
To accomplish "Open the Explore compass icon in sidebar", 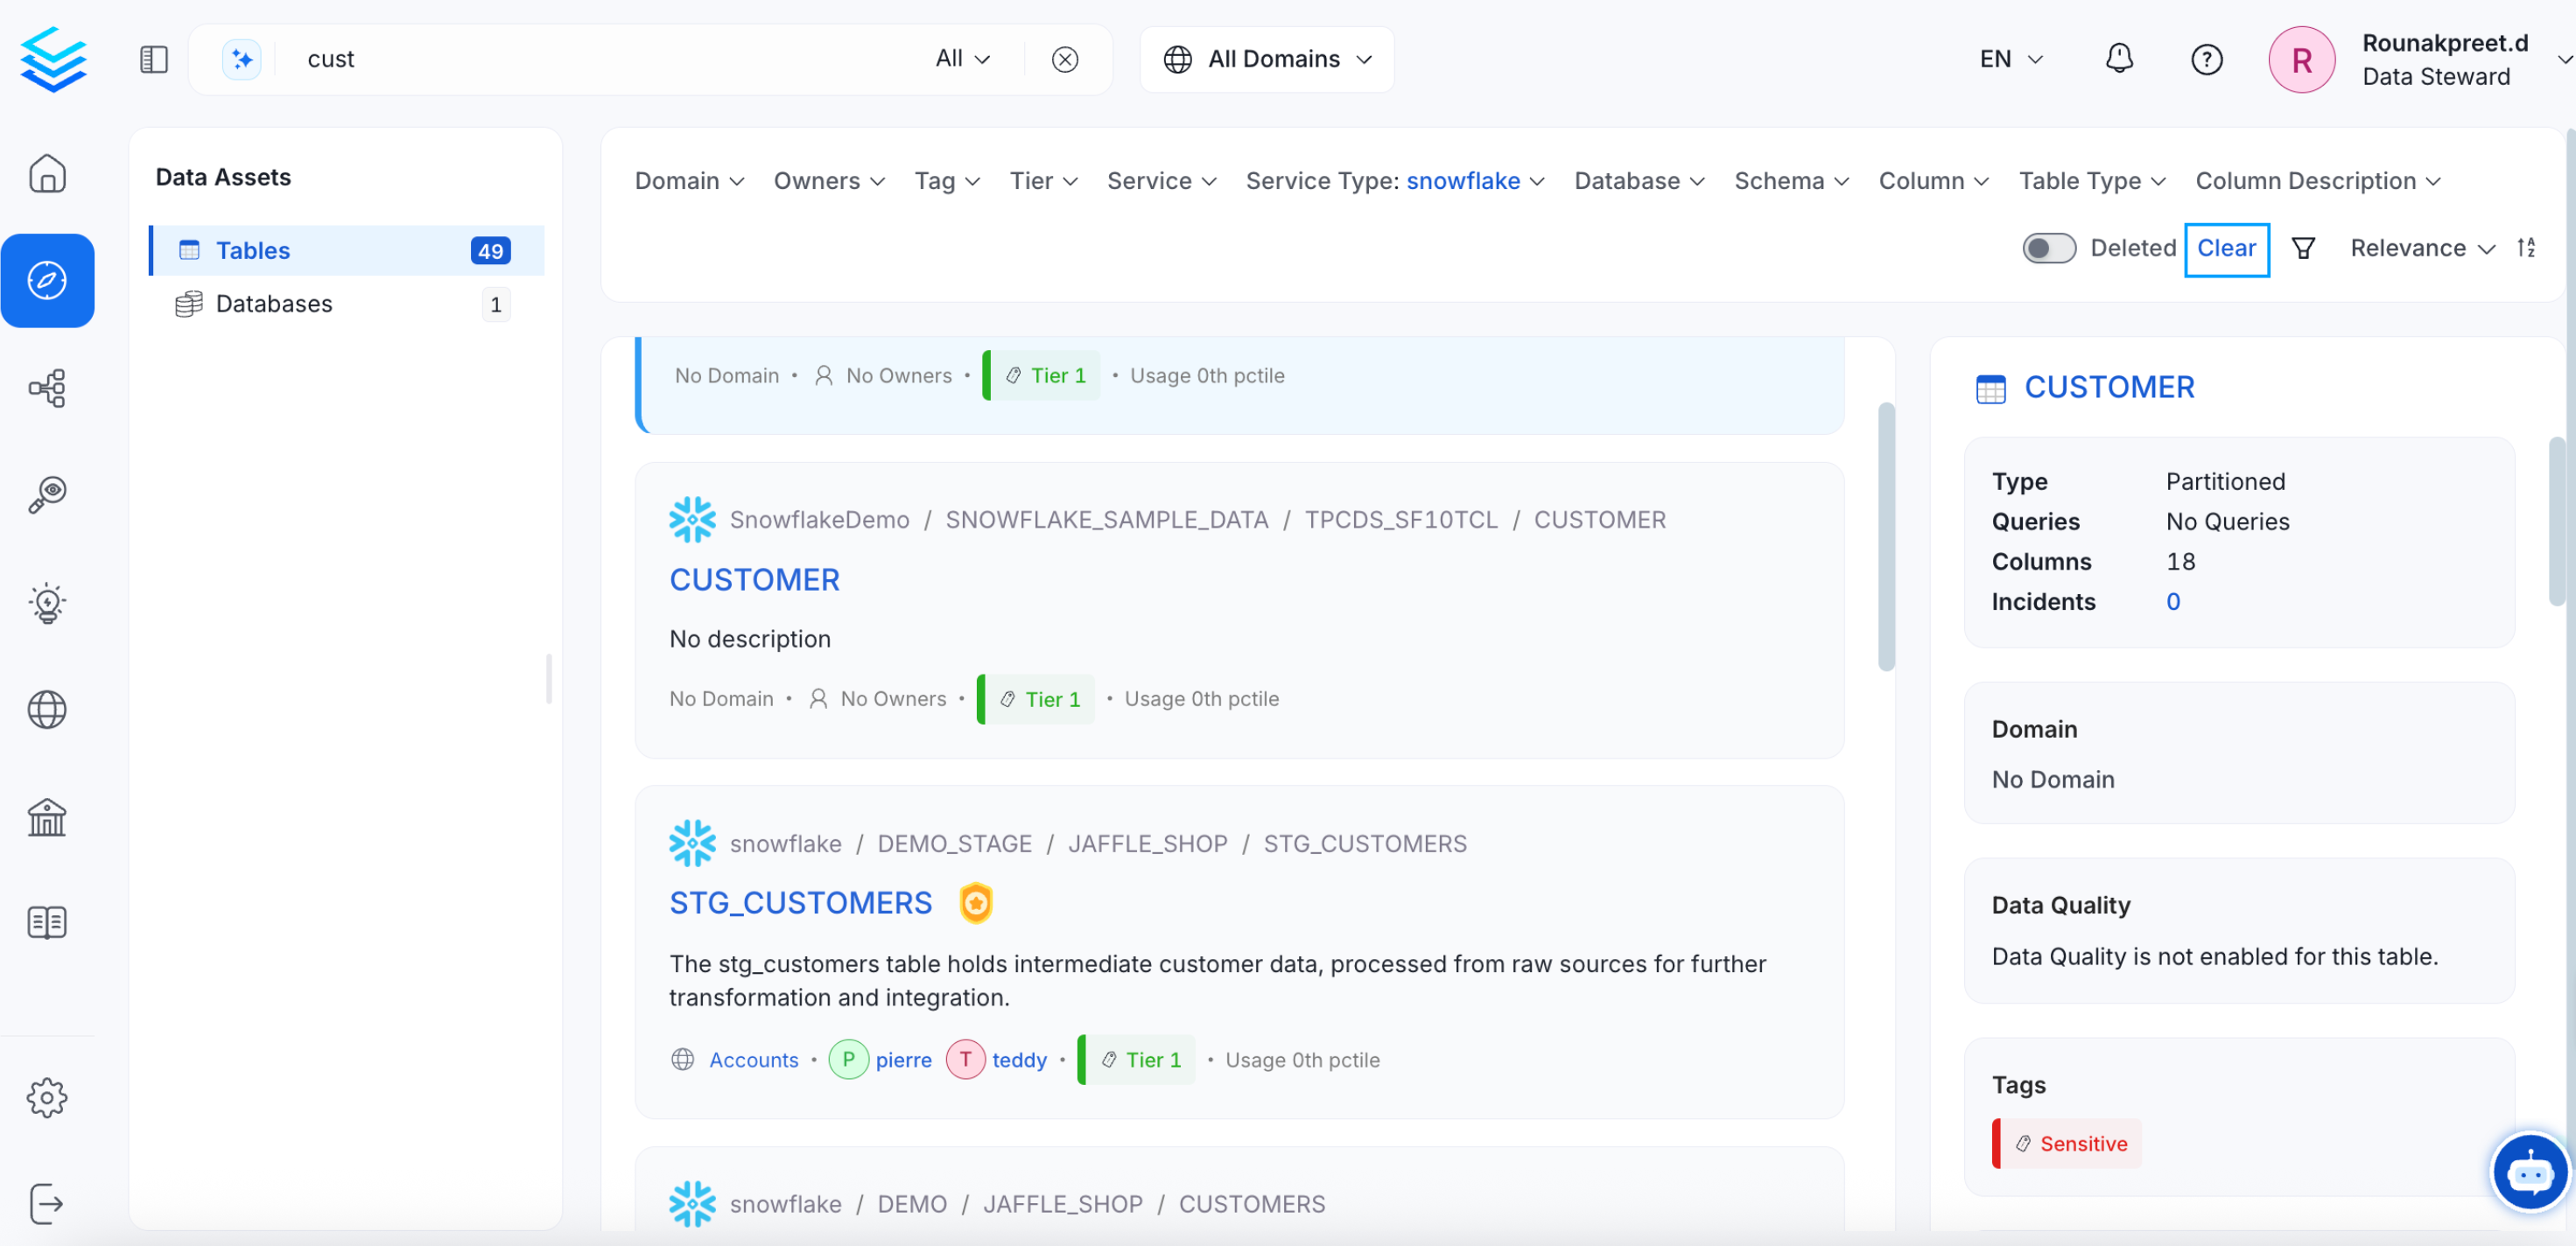I will [x=47, y=281].
